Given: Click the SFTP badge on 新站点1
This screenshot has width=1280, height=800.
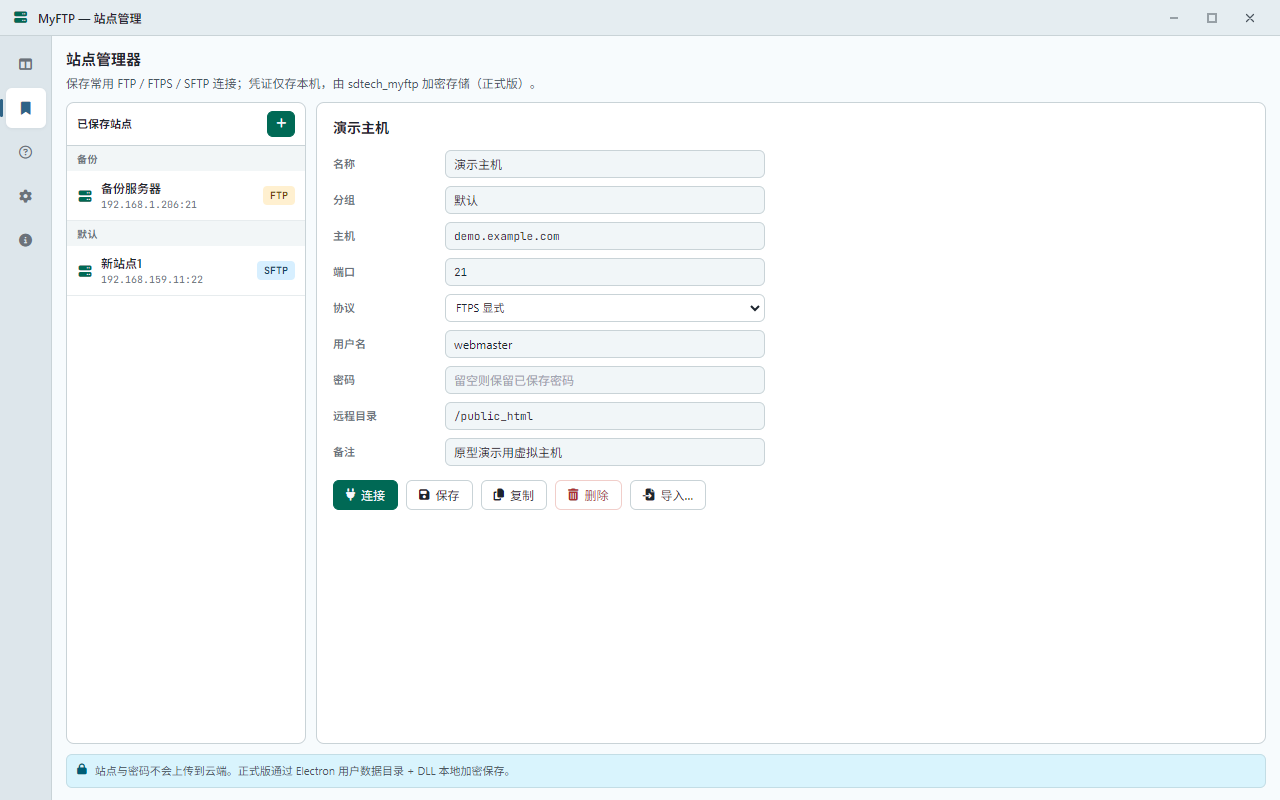Looking at the screenshot, I should (x=276, y=271).
